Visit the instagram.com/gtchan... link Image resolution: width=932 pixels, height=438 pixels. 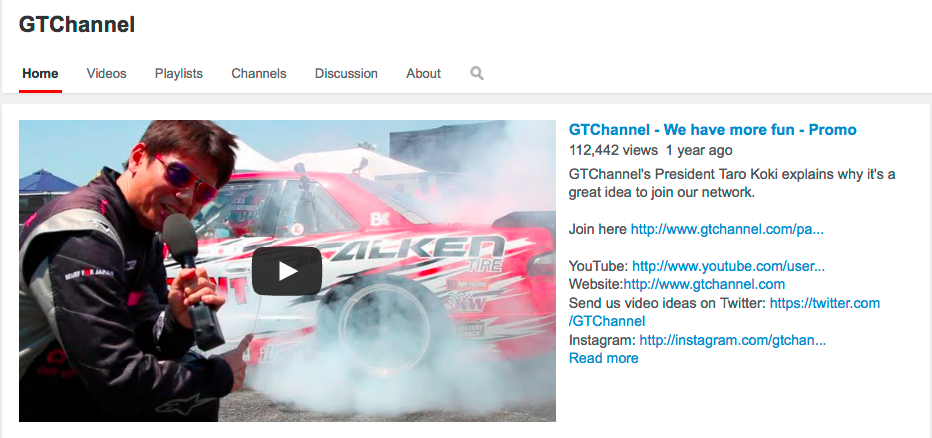pyautogui.click(x=732, y=341)
